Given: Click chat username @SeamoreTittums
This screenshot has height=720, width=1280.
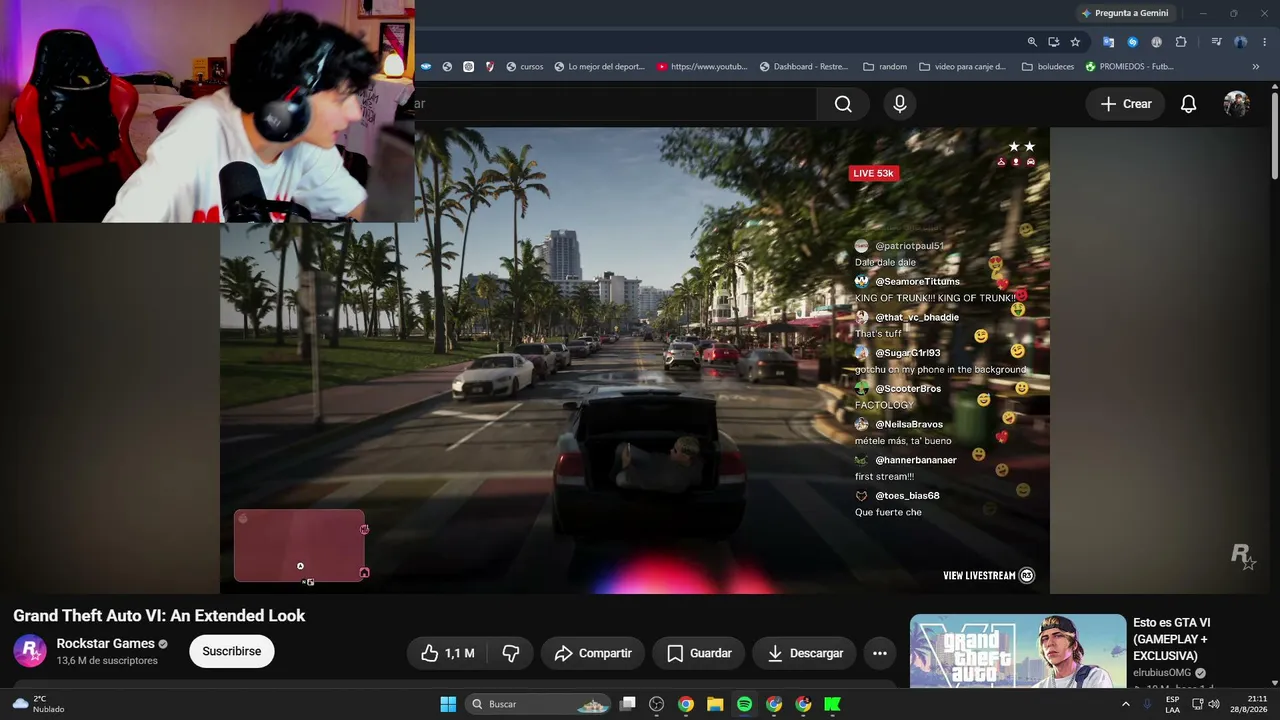Looking at the screenshot, I should coord(917,282).
